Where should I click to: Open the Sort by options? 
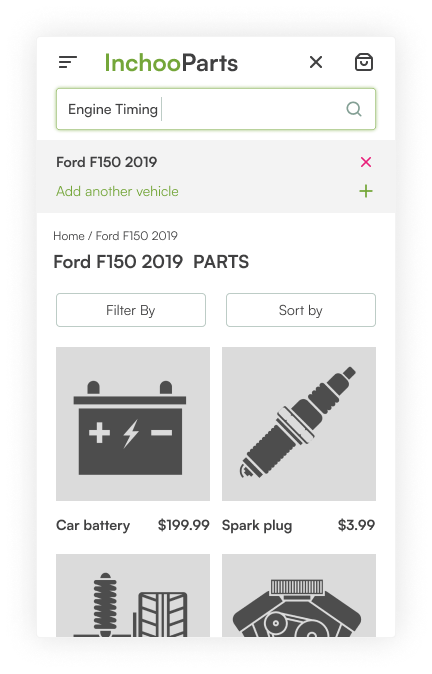(x=301, y=310)
